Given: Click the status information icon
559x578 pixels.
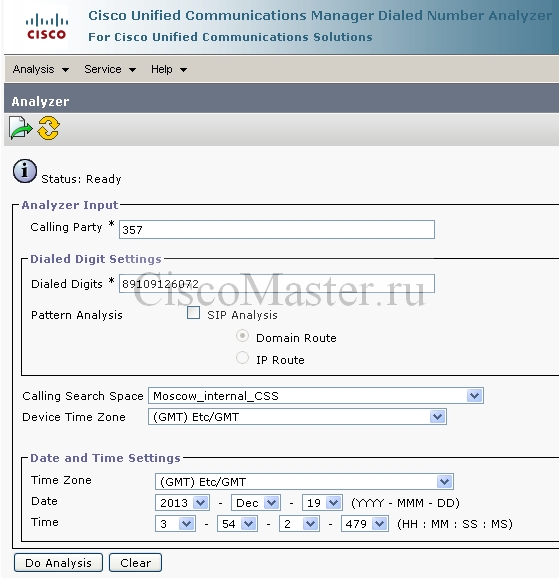Looking at the screenshot, I should 25,171.
